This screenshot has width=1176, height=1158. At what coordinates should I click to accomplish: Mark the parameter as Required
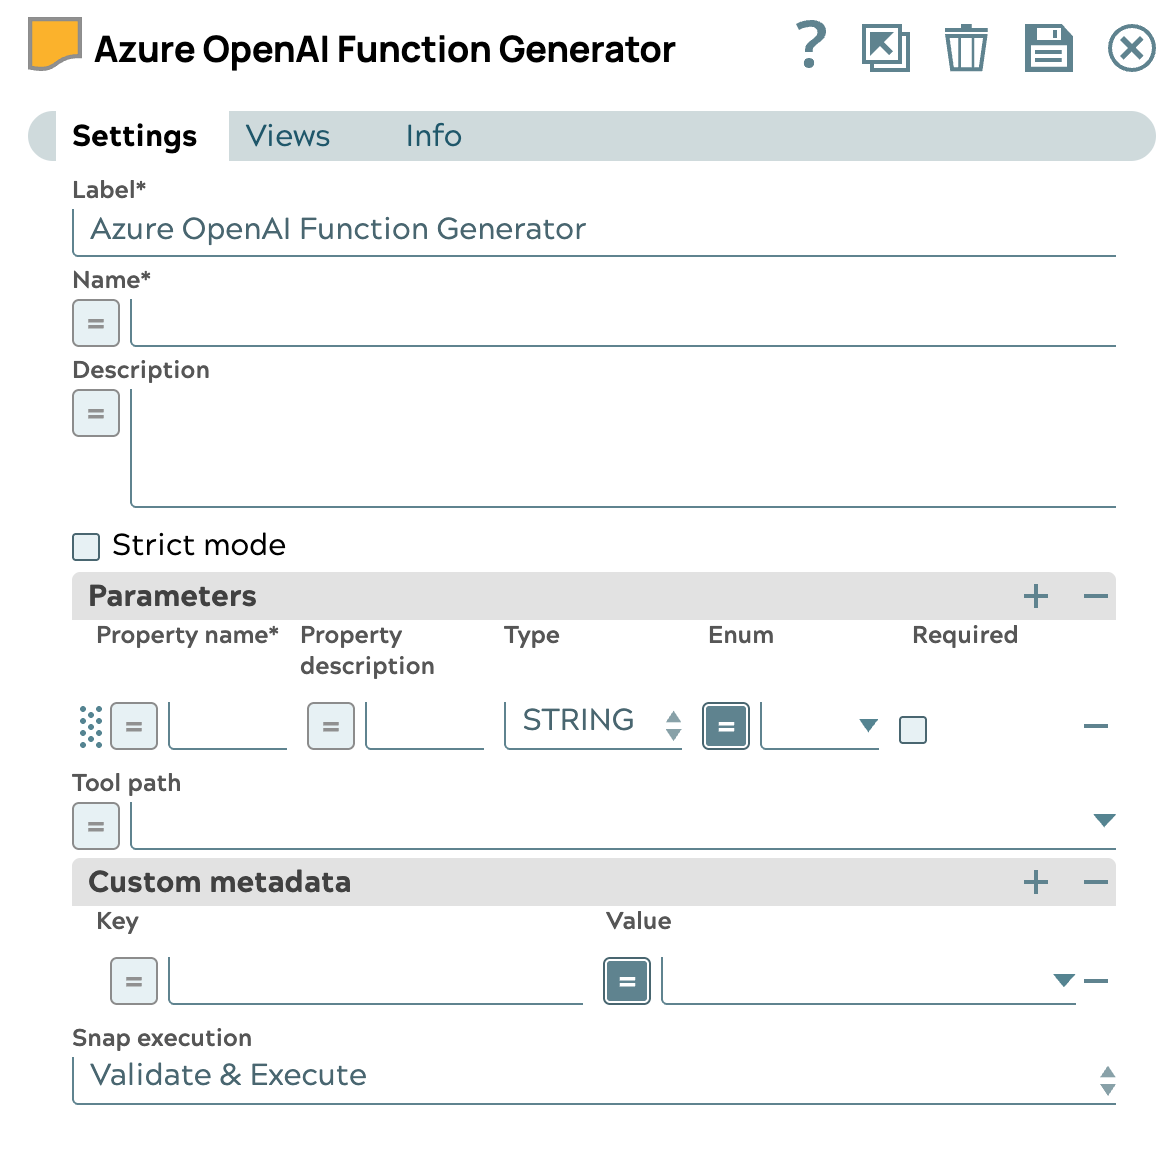912,730
